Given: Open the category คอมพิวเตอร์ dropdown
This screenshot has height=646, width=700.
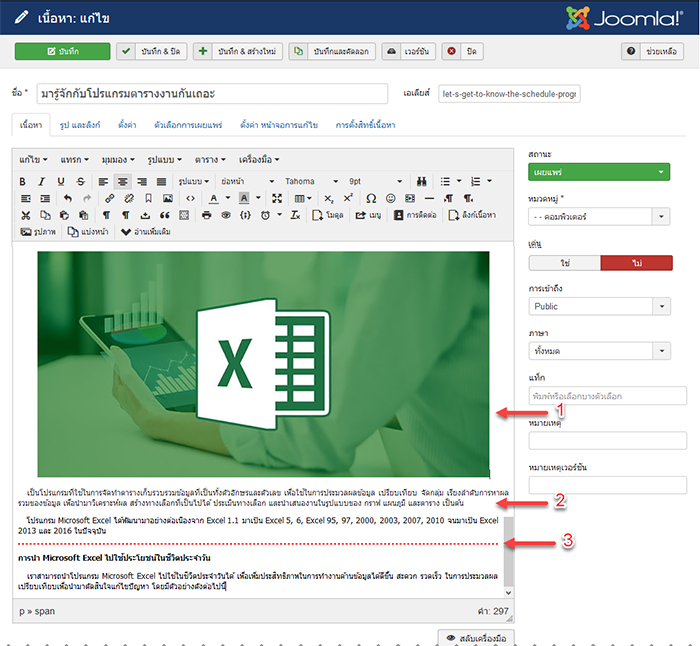Looking at the screenshot, I should tap(599, 217).
